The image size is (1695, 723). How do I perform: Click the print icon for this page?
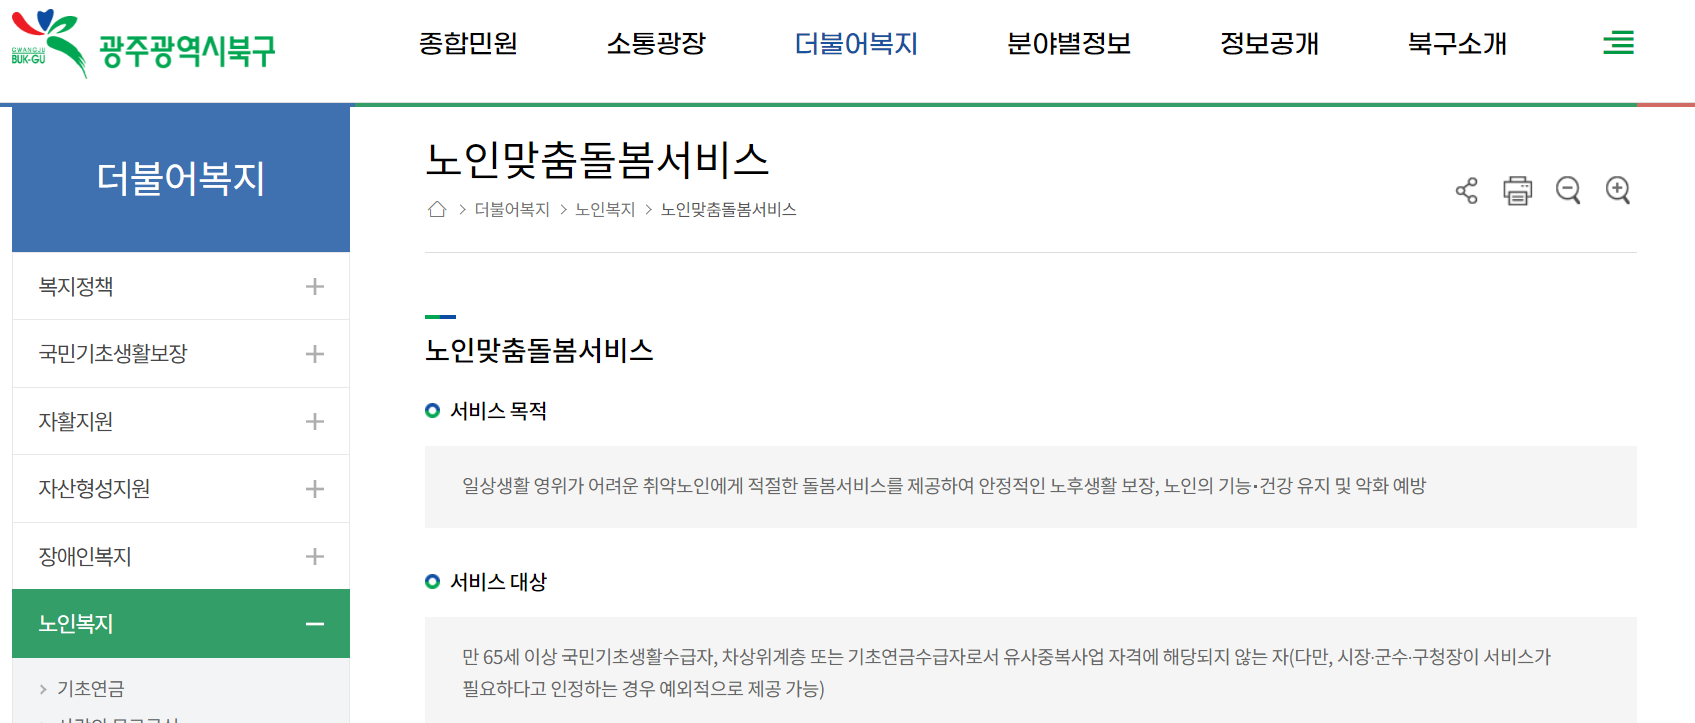(1517, 190)
